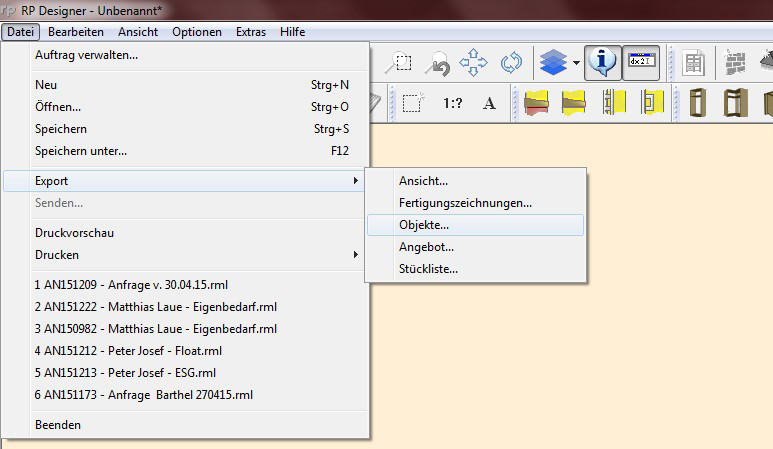Select Stückliste... export option

(x=475, y=269)
